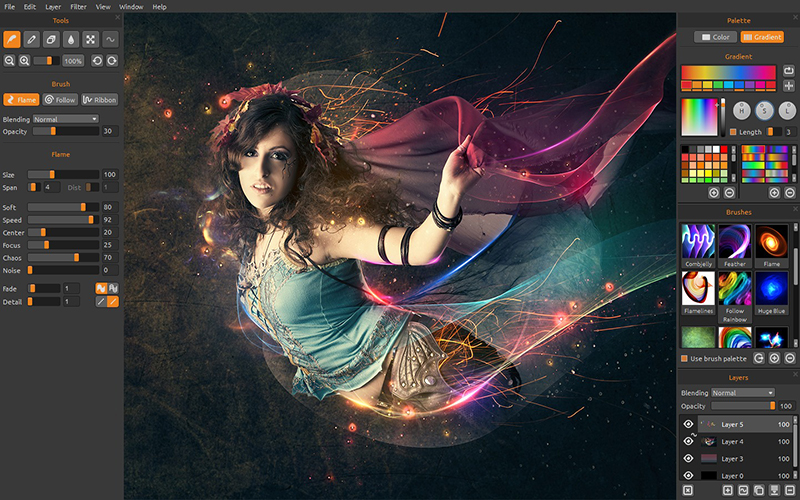Hide Layer 4 with eye icon

pos(688,441)
